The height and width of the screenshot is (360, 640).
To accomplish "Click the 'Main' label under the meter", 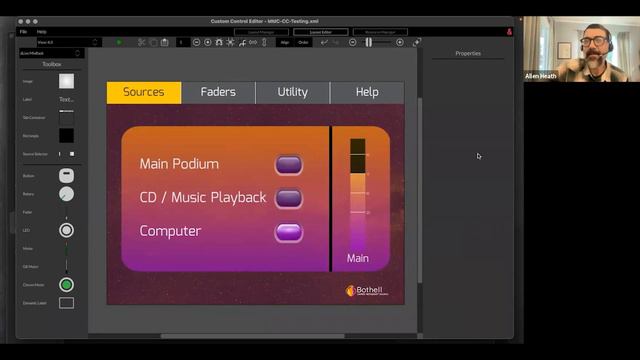I will 358,258.
